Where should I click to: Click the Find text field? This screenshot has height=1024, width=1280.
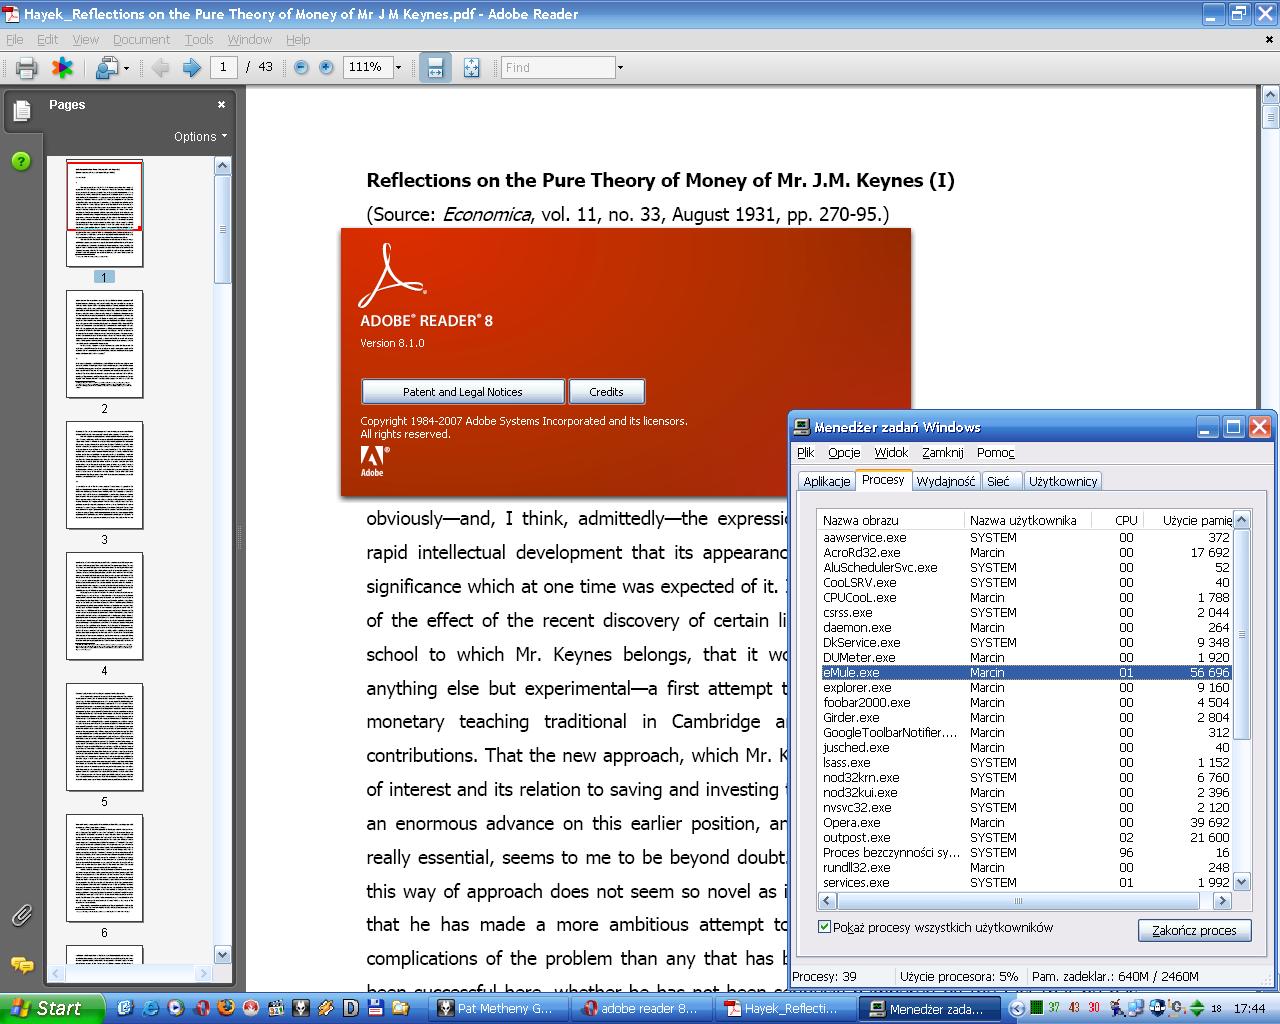558,68
